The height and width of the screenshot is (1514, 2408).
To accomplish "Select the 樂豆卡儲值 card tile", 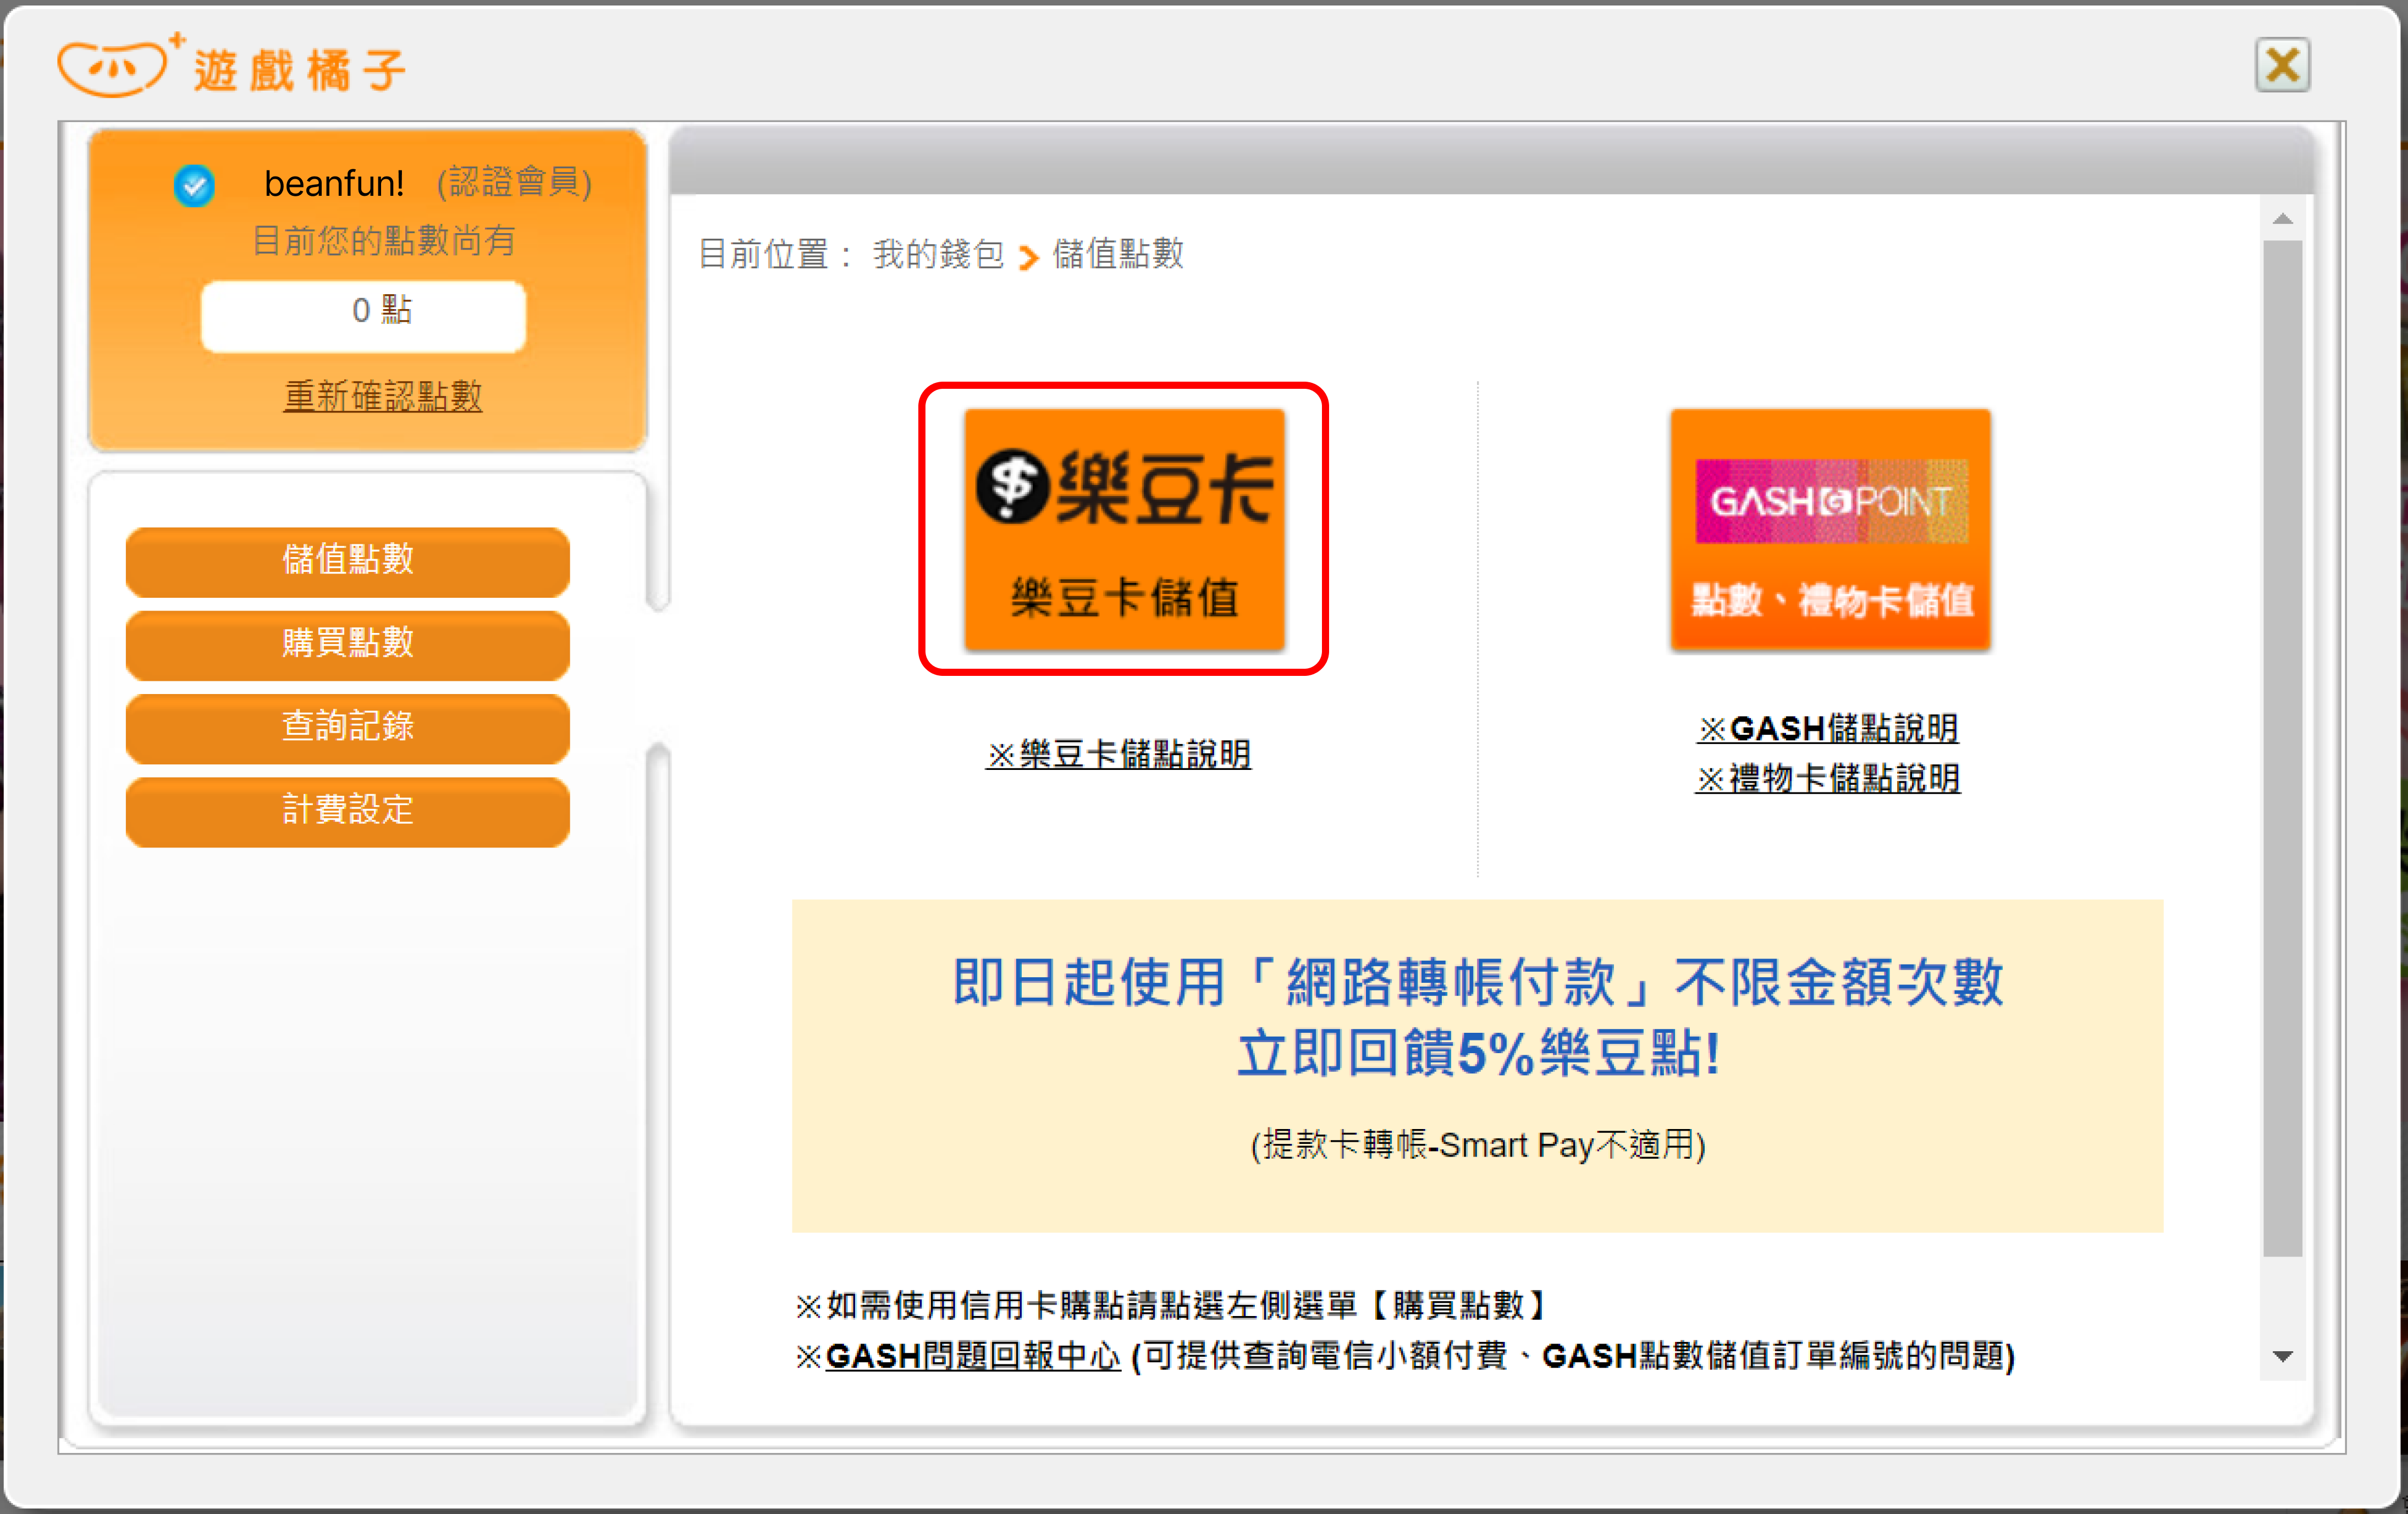I will pyautogui.click(x=1124, y=529).
